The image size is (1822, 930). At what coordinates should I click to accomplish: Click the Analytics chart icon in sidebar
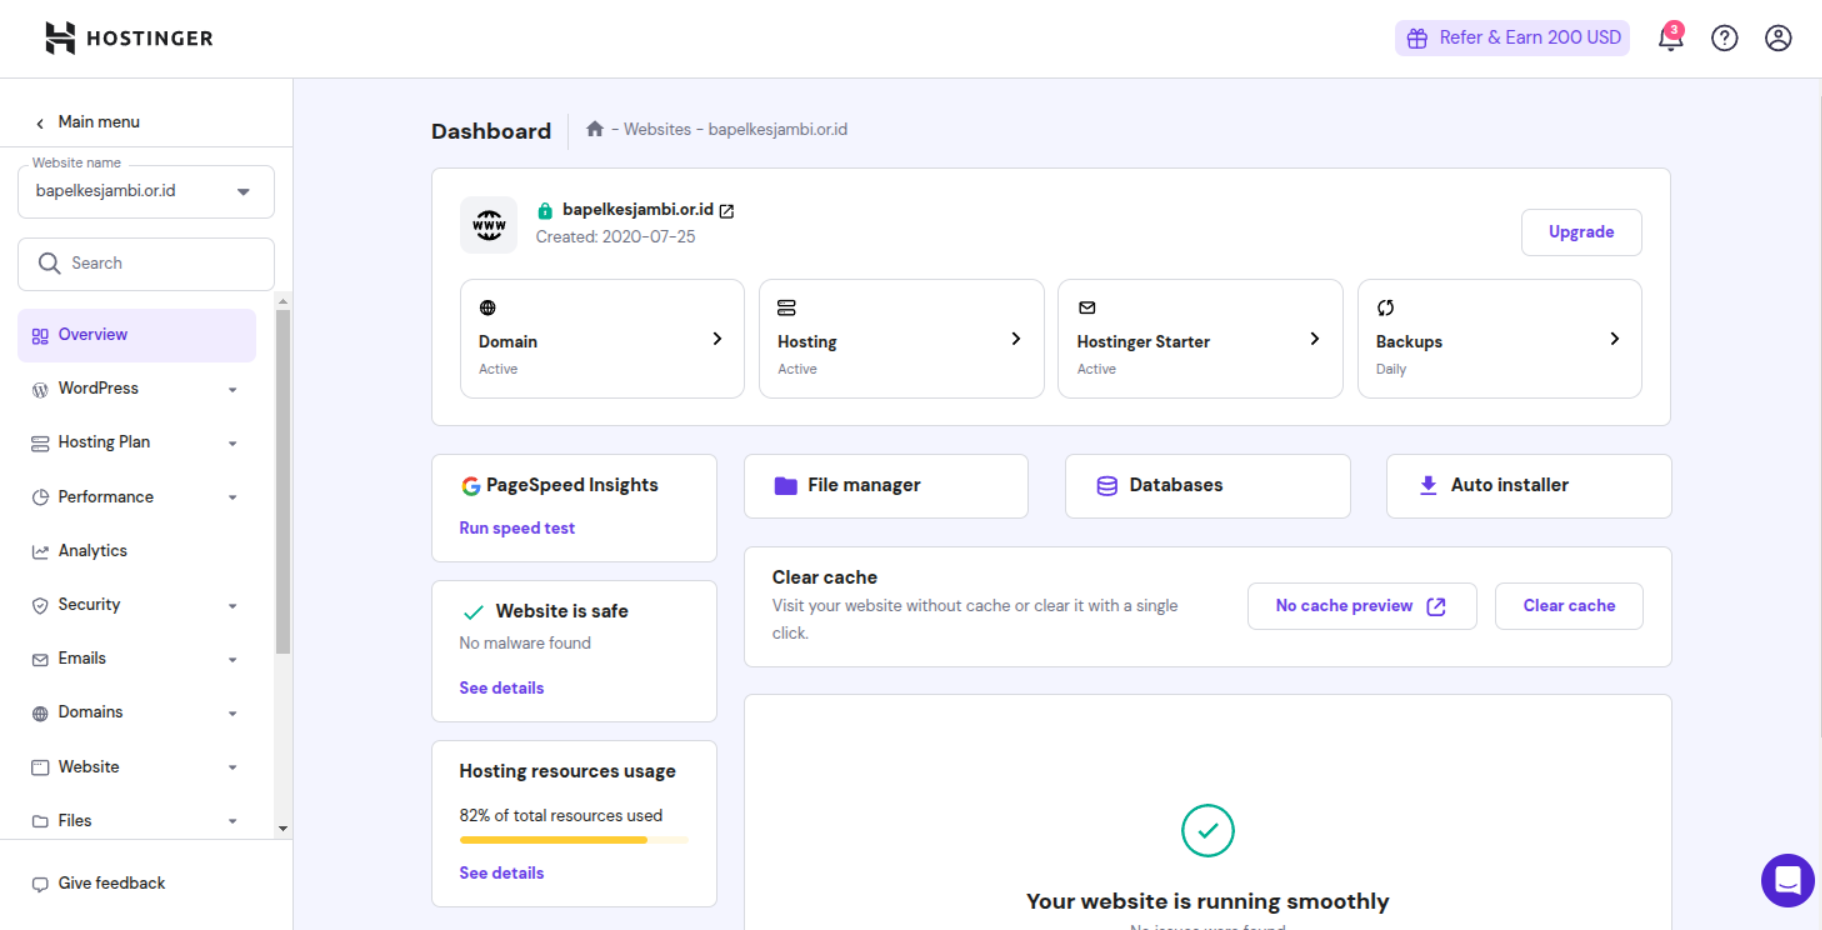(x=40, y=551)
